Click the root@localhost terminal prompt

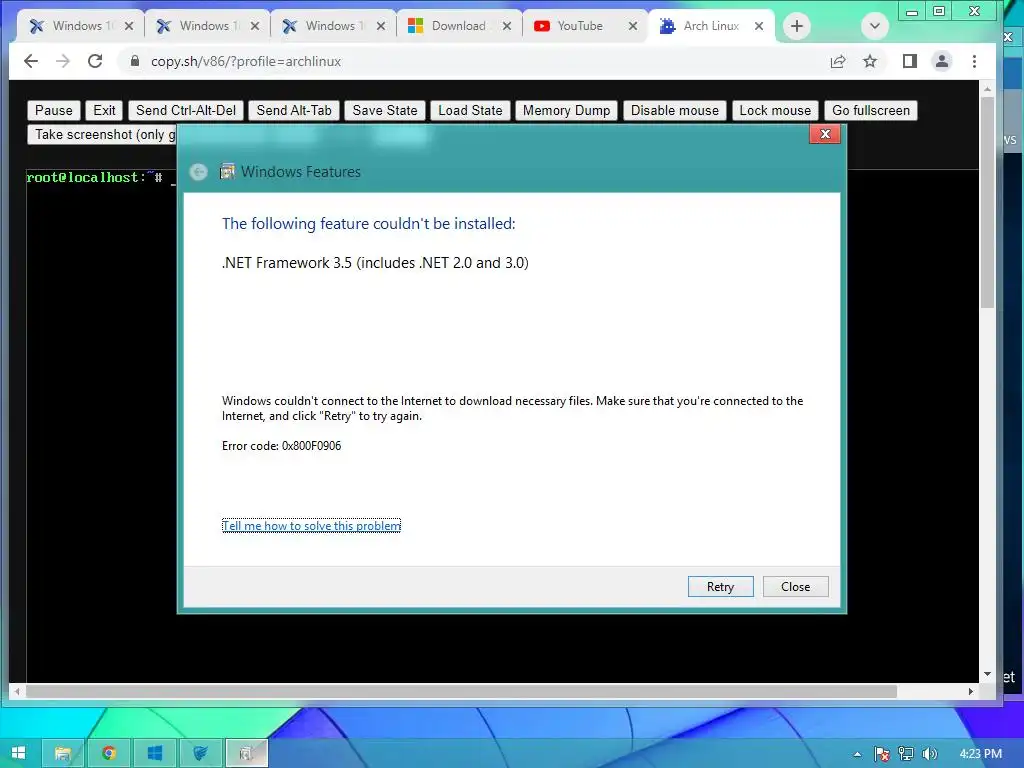pos(94,177)
